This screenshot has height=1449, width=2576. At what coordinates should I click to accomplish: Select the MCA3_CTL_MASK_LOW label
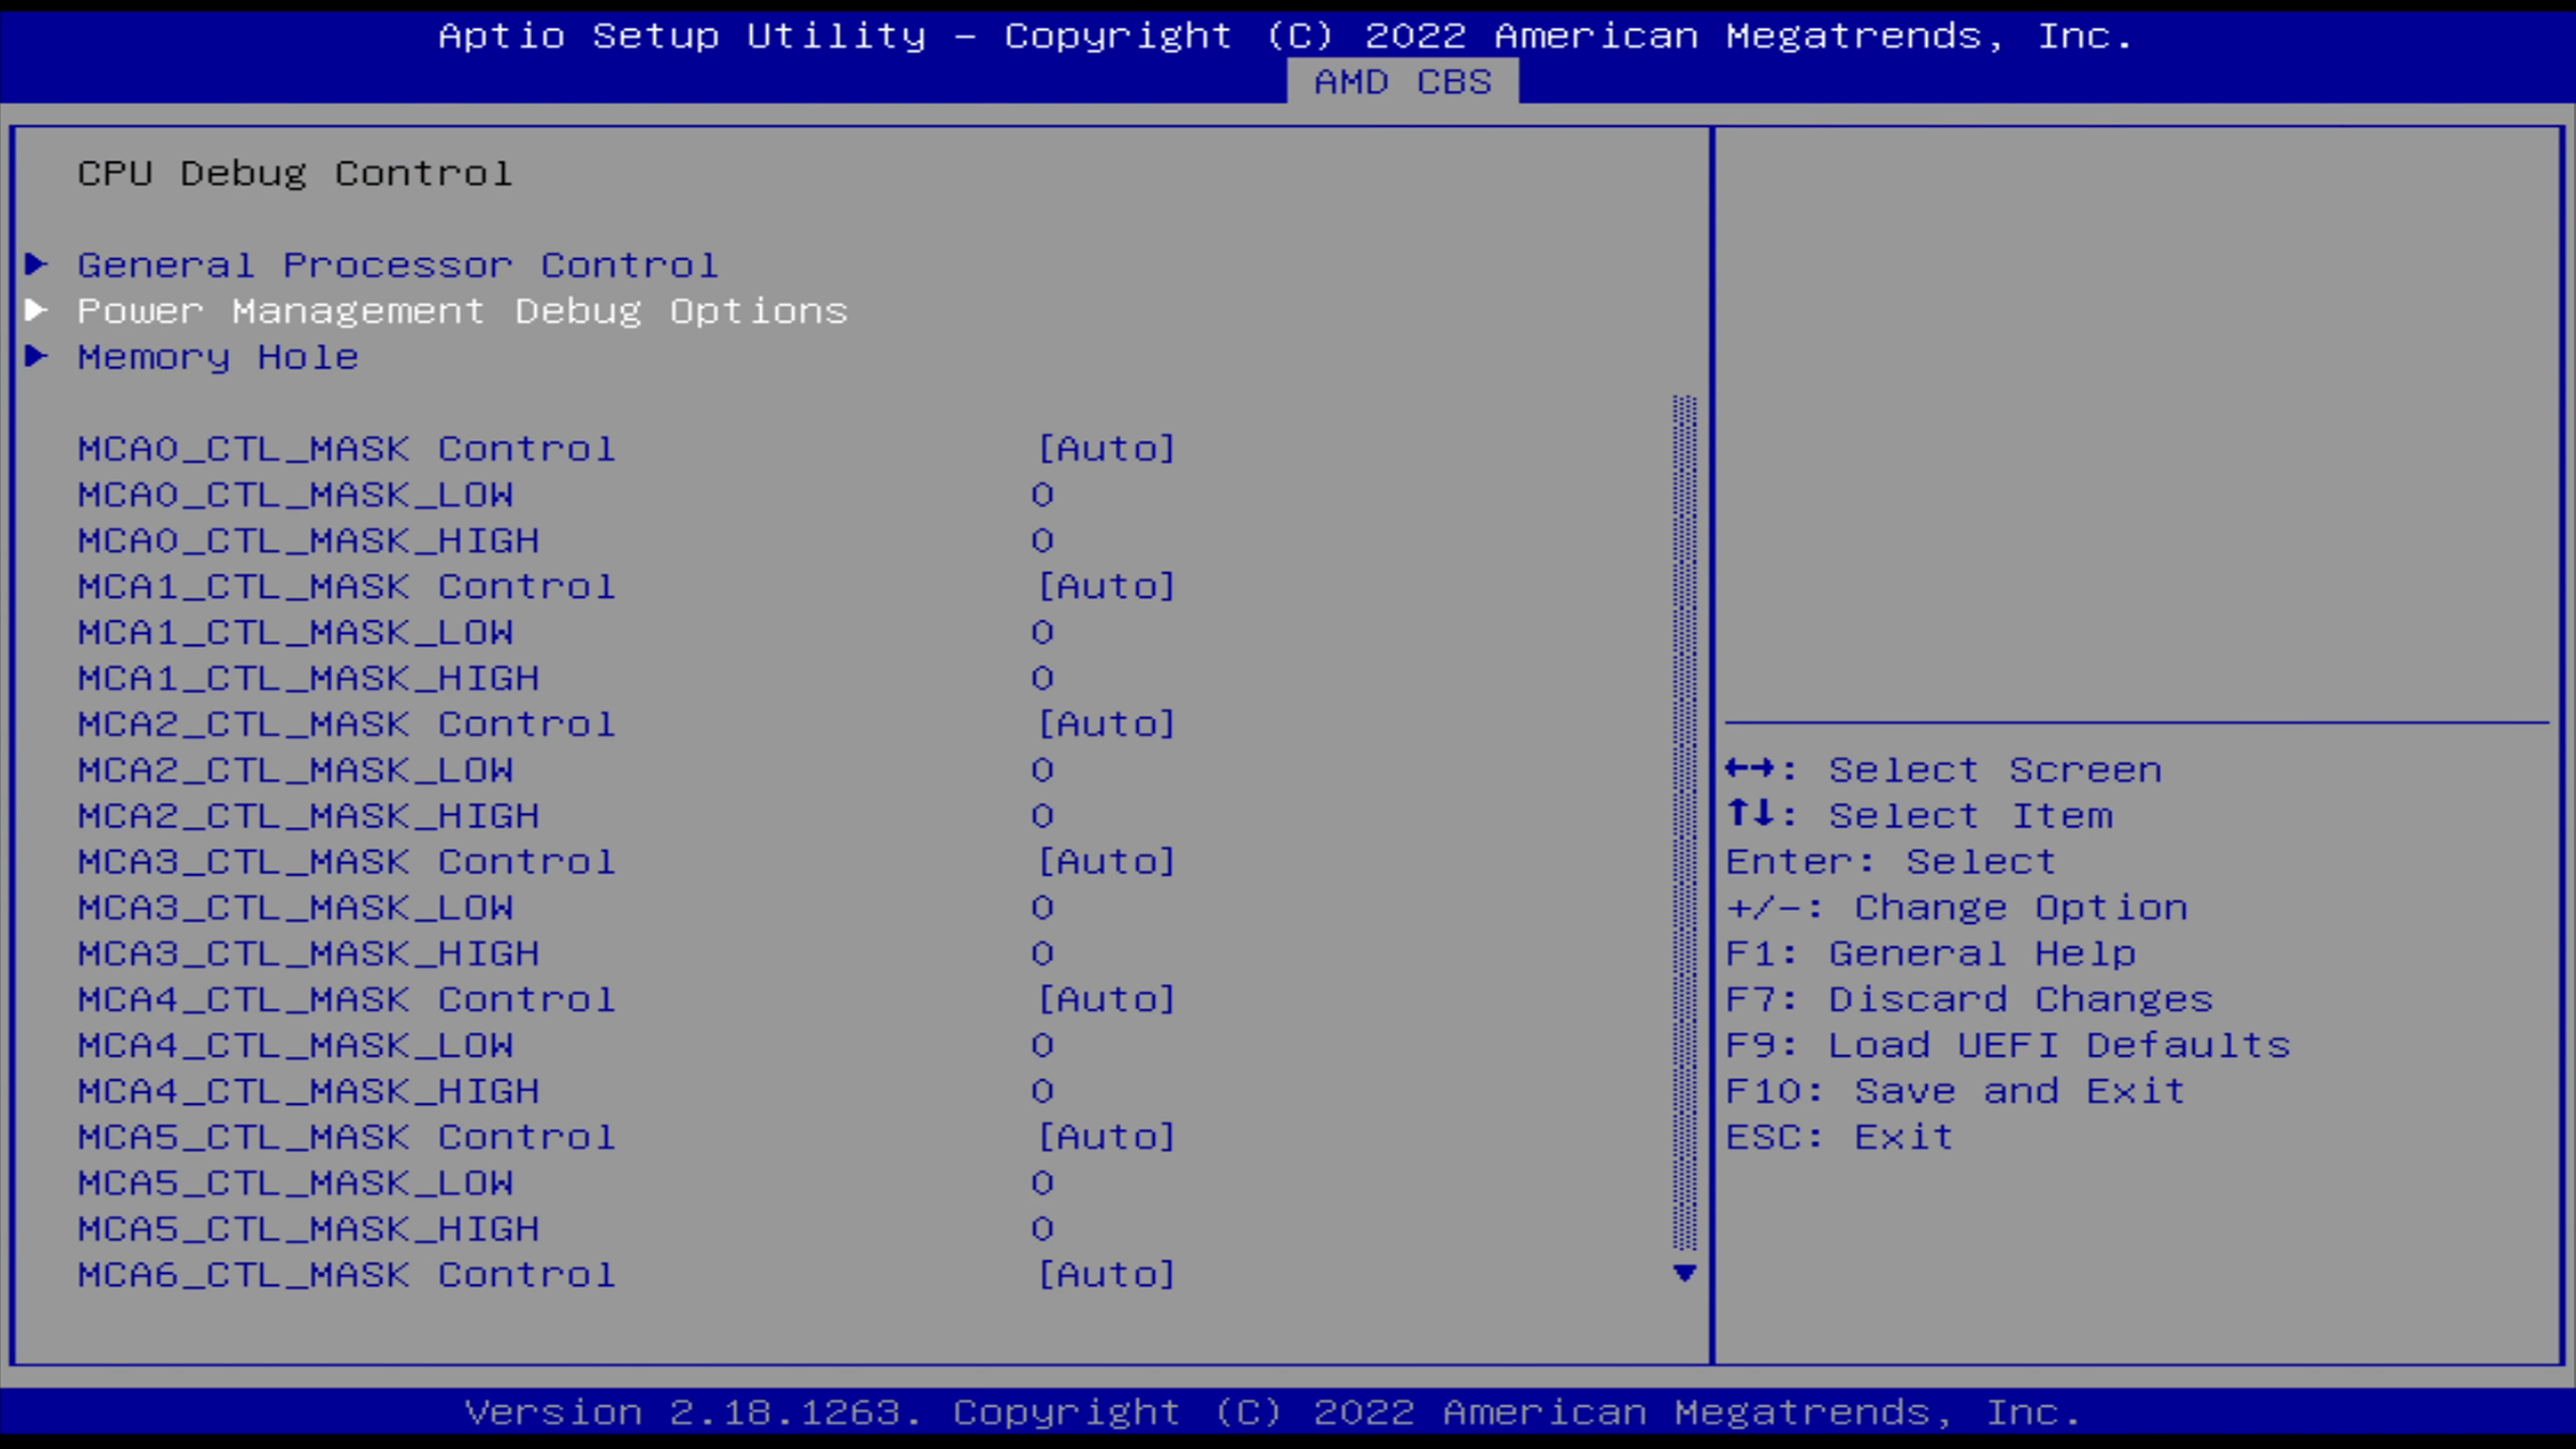pos(296,908)
